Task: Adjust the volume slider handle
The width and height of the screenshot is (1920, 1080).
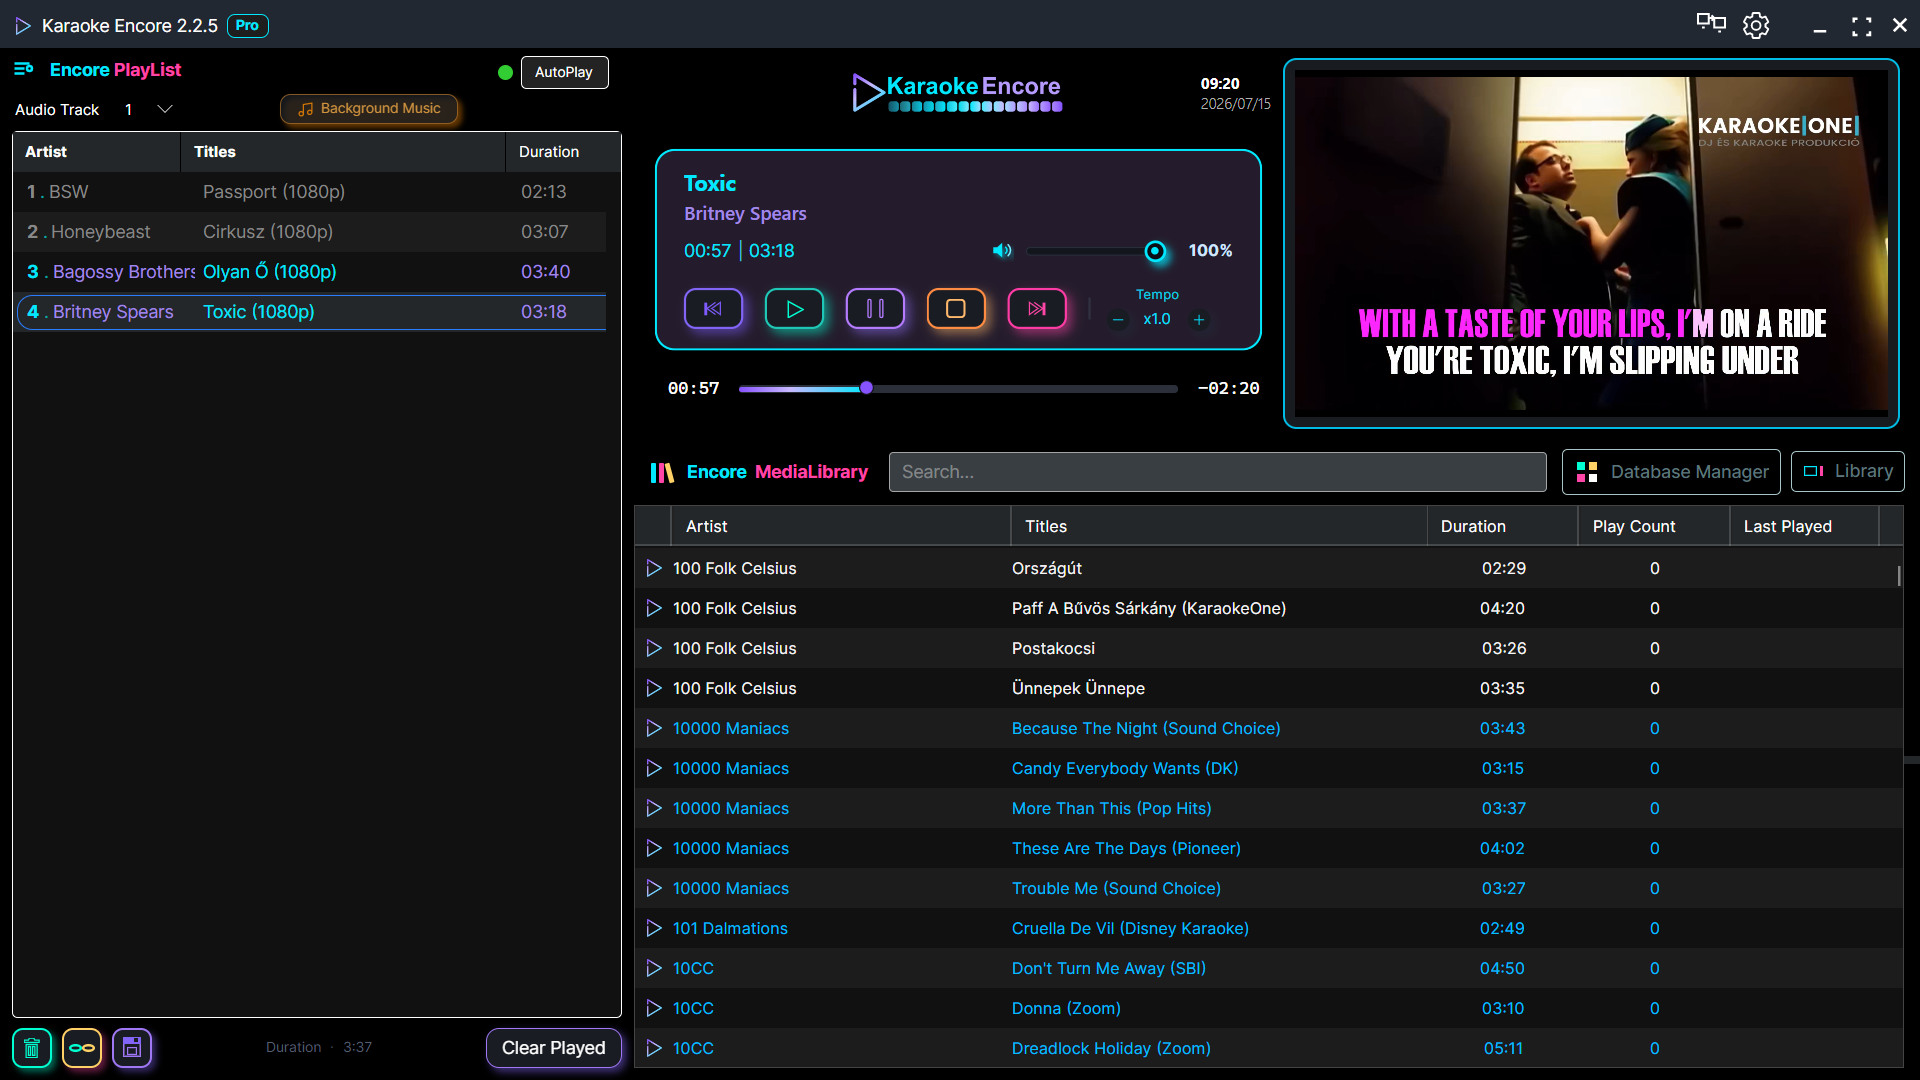Action: 1155,251
